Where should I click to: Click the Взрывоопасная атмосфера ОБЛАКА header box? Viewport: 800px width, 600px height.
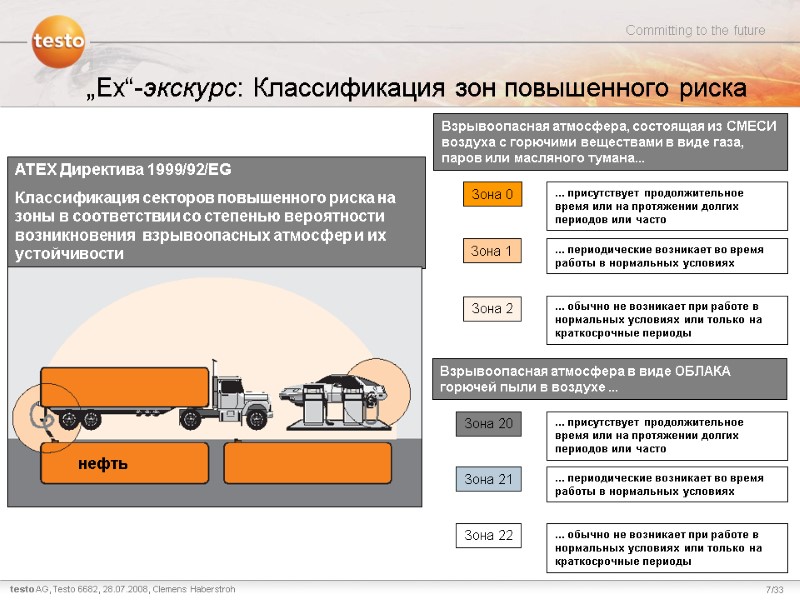(x=610, y=379)
